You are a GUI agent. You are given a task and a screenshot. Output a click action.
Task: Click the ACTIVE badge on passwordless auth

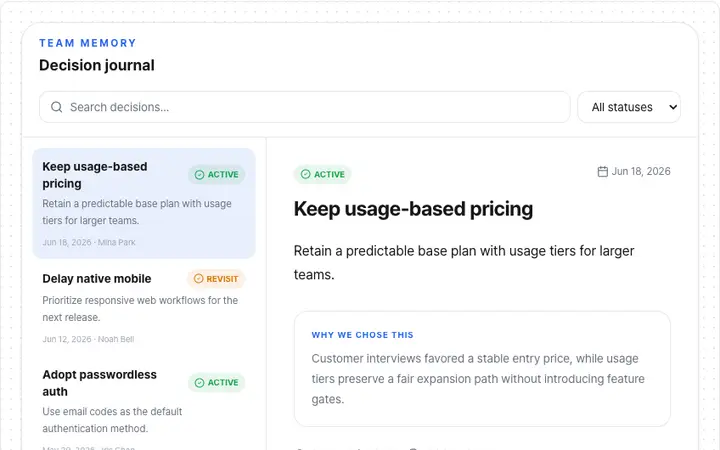pyautogui.click(x=216, y=382)
